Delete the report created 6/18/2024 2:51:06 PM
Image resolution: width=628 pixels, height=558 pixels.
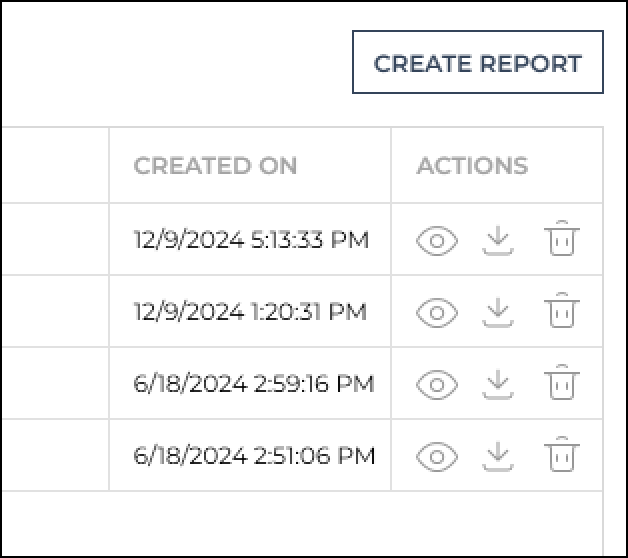(x=562, y=454)
